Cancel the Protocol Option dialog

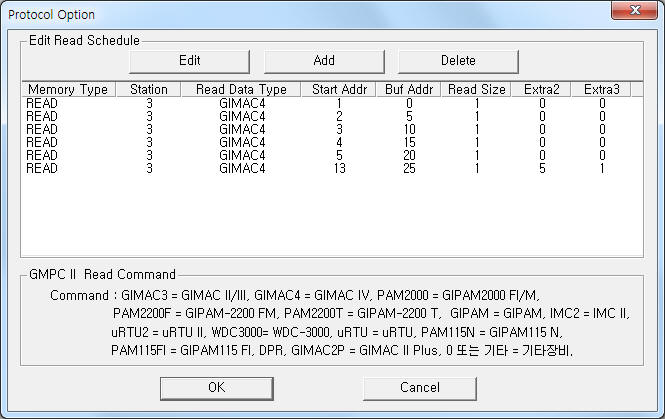420,388
